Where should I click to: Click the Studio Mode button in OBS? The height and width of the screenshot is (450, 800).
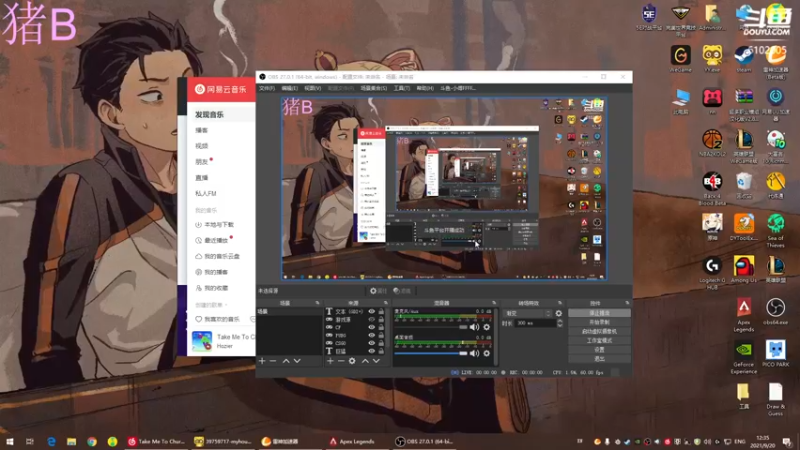click(599, 341)
